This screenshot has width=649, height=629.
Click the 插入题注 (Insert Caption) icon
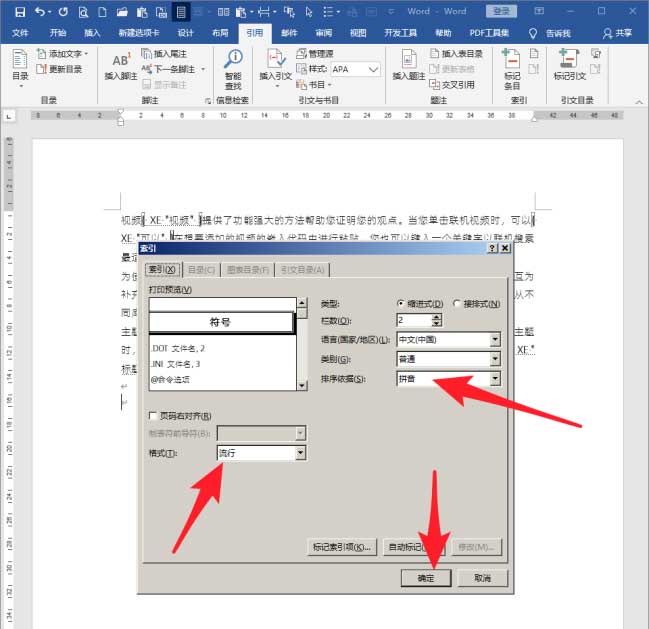tap(410, 63)
